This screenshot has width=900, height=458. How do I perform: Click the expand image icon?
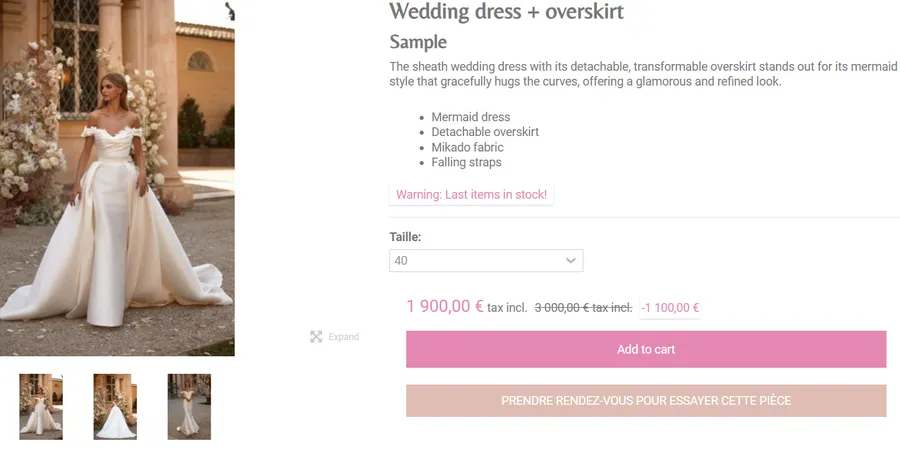[x=316, y=337]
